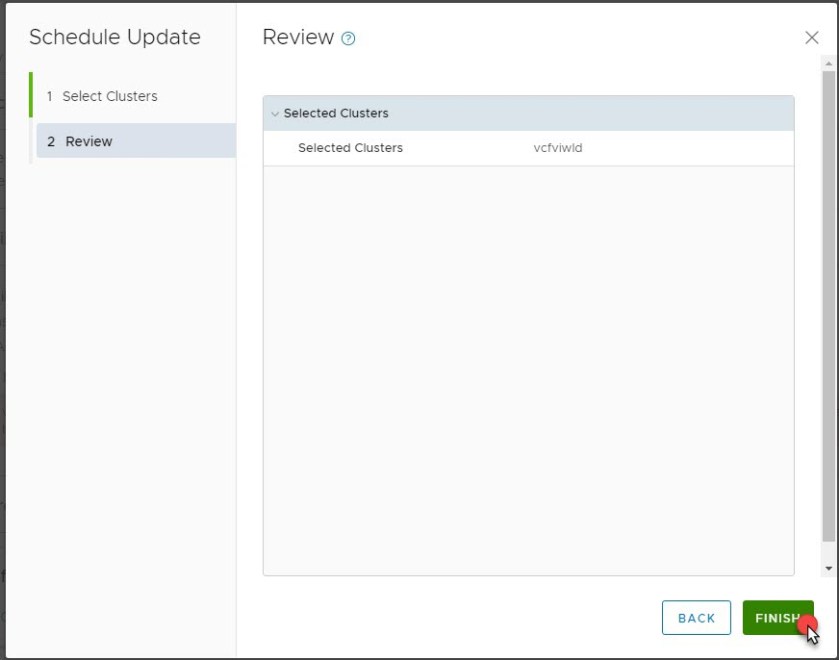
Task: Click the step number 2 in wizard
Action: 51,141
